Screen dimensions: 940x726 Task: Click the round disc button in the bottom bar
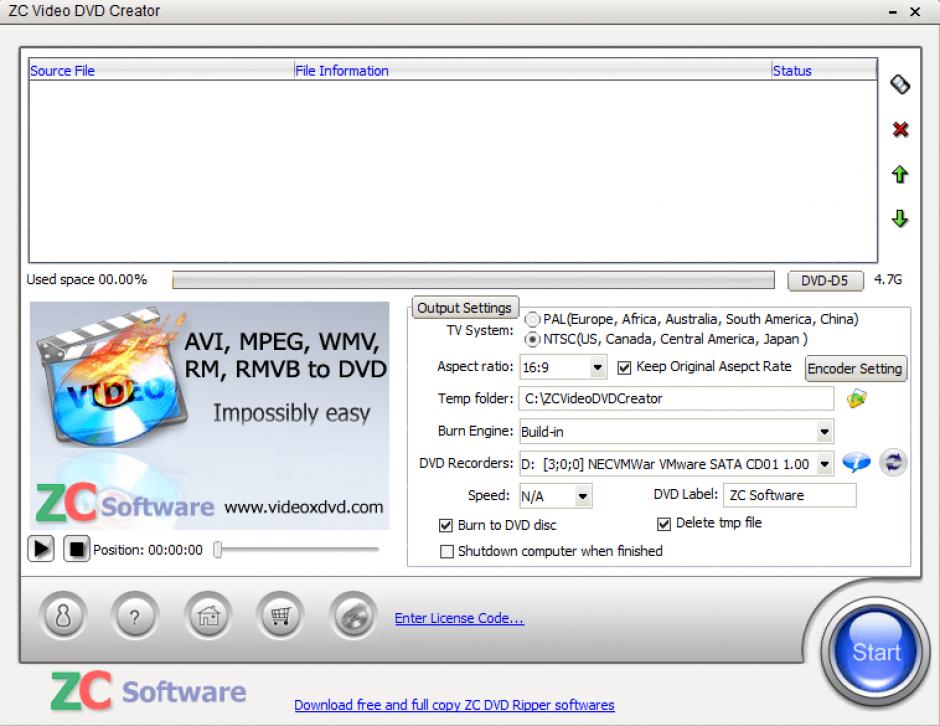[x=353, y=616]
